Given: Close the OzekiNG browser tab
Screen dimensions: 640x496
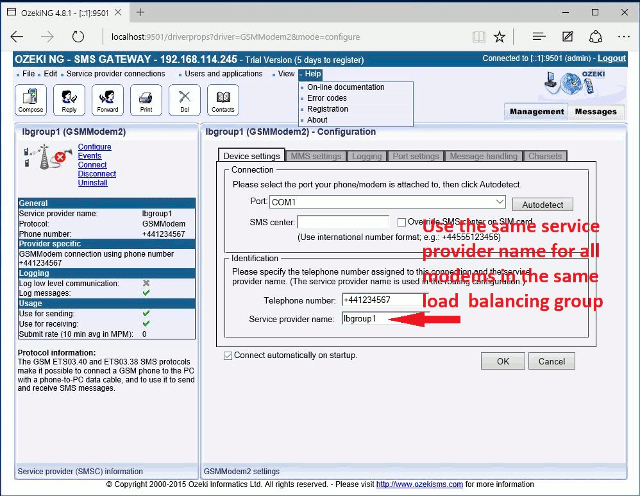Looking at the screenshot, I should coord(118,12).
